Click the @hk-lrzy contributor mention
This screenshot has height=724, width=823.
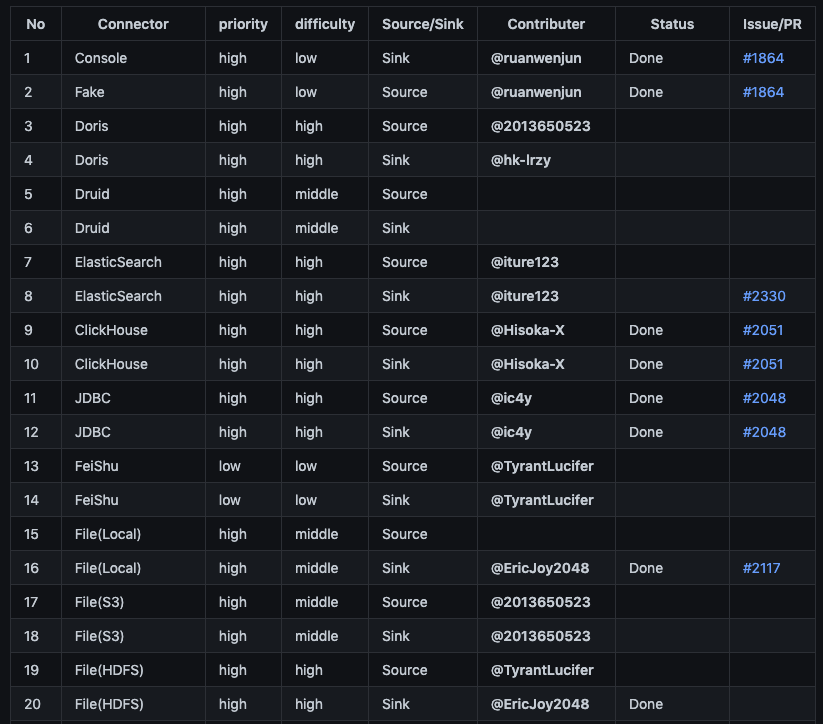(x=520, y=160)
